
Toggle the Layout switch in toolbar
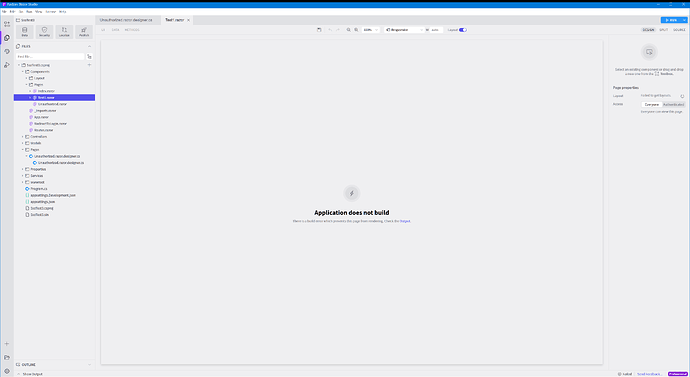463,30
